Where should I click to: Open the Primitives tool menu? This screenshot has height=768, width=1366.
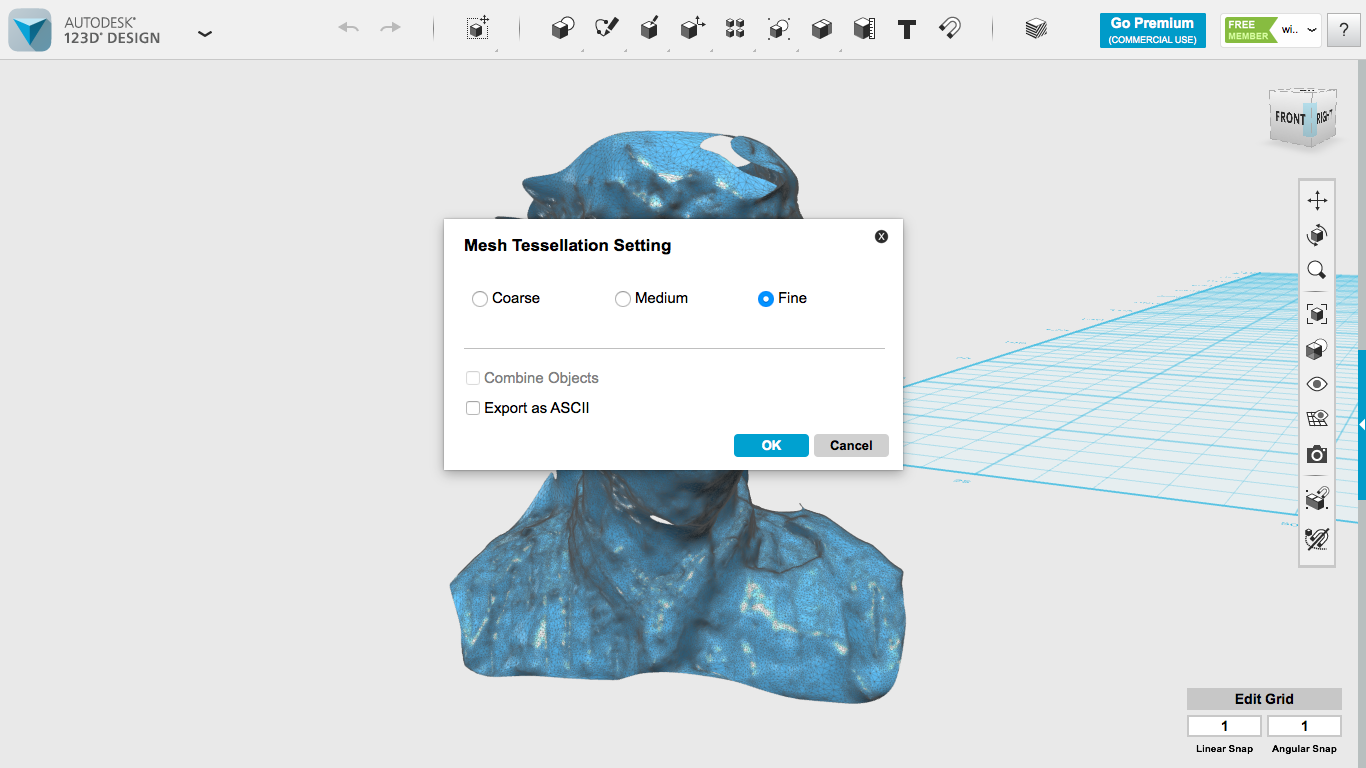click(x=563, y=29)
